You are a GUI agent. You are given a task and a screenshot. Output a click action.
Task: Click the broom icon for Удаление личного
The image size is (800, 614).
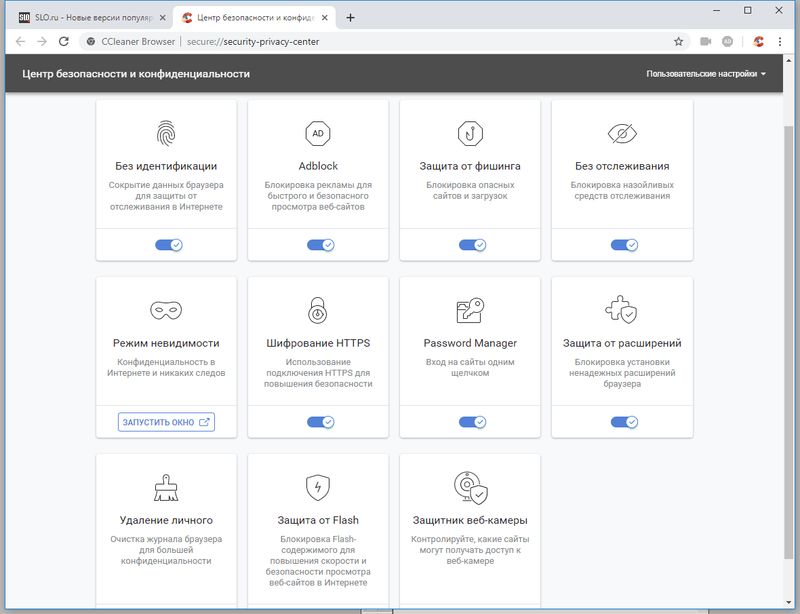click(x=166, y=487)
